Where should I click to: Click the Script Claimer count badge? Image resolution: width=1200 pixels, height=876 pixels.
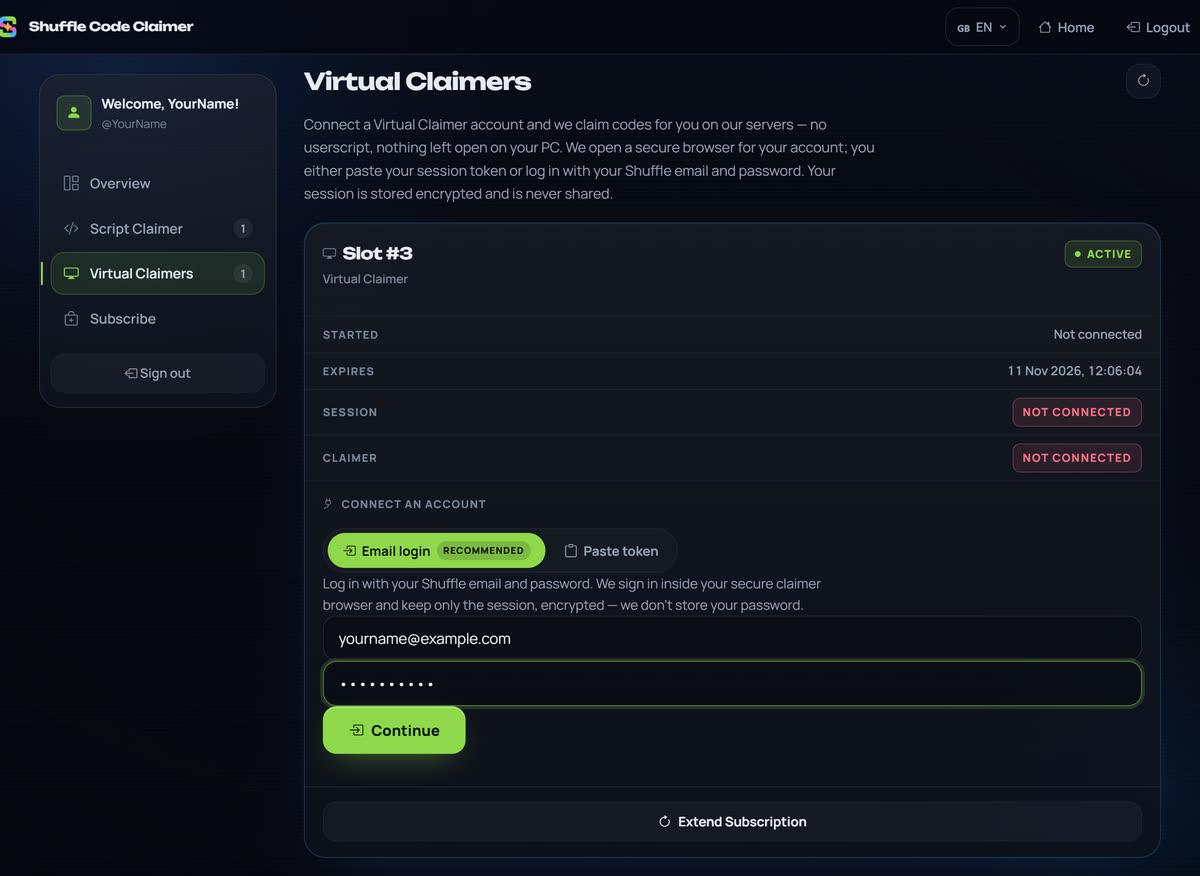pyautogui.click(x=243, y=228)
